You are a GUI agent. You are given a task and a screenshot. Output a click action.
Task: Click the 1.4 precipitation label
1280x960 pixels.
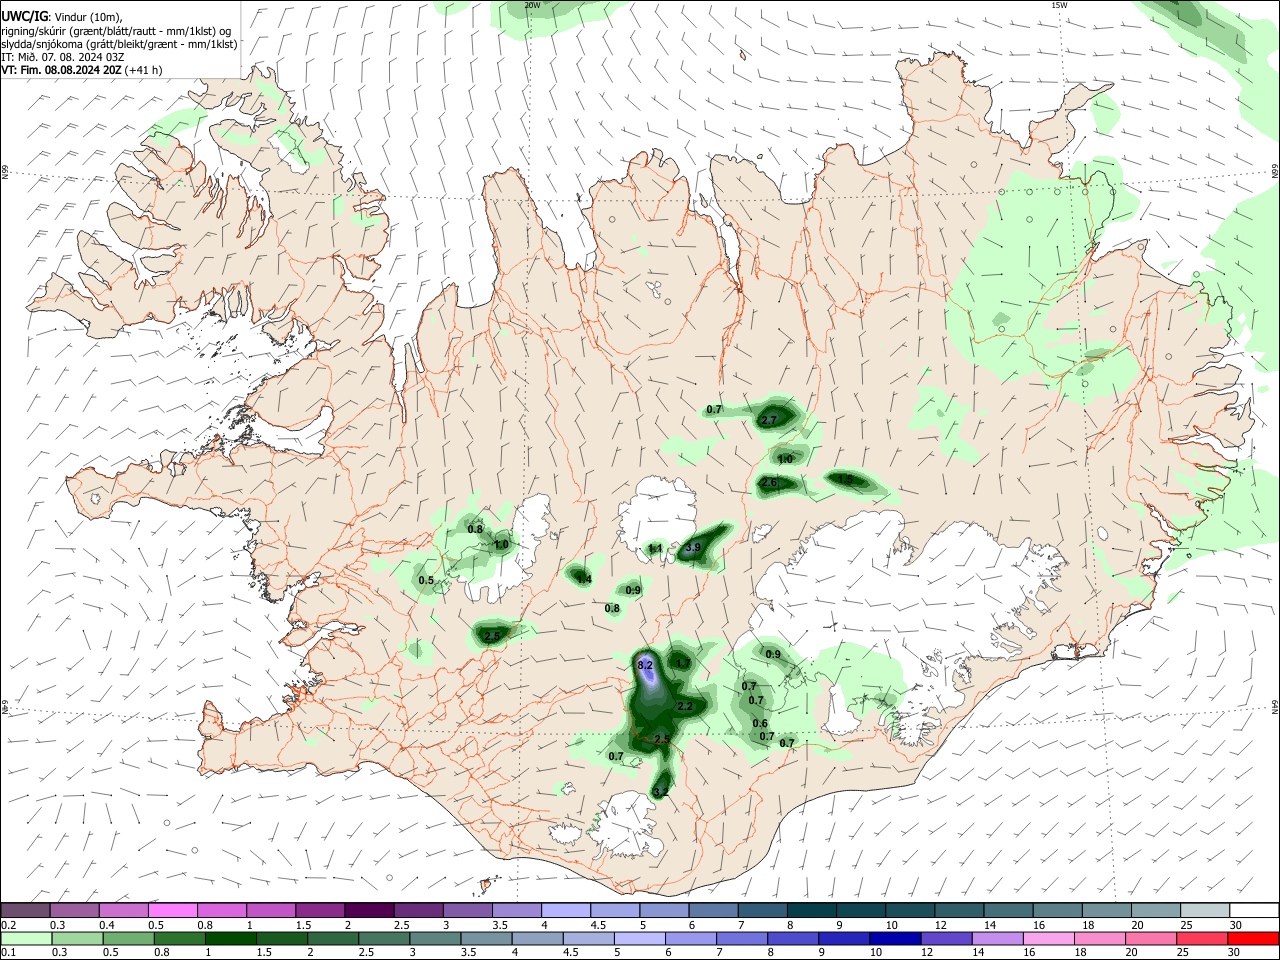click(584, 579)
